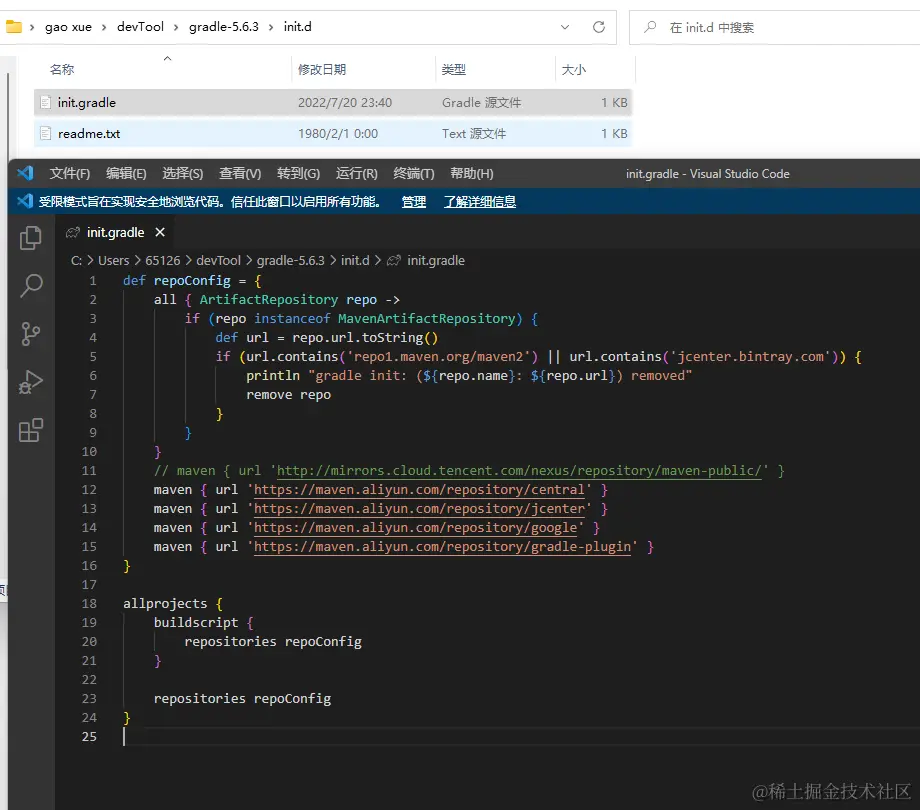Click 'init.d' in the VS Code breadcrumb

point(355,260)
